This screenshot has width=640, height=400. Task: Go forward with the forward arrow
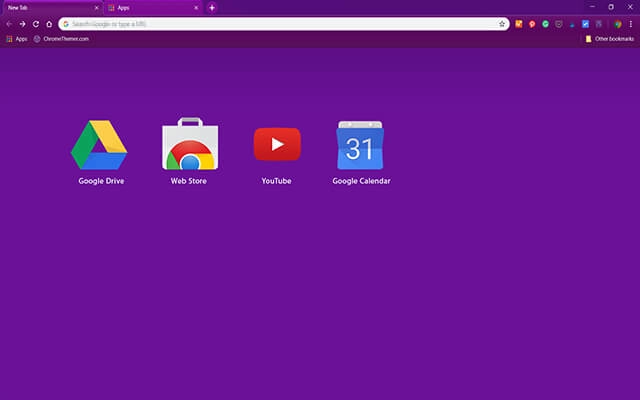click(22, 24)
